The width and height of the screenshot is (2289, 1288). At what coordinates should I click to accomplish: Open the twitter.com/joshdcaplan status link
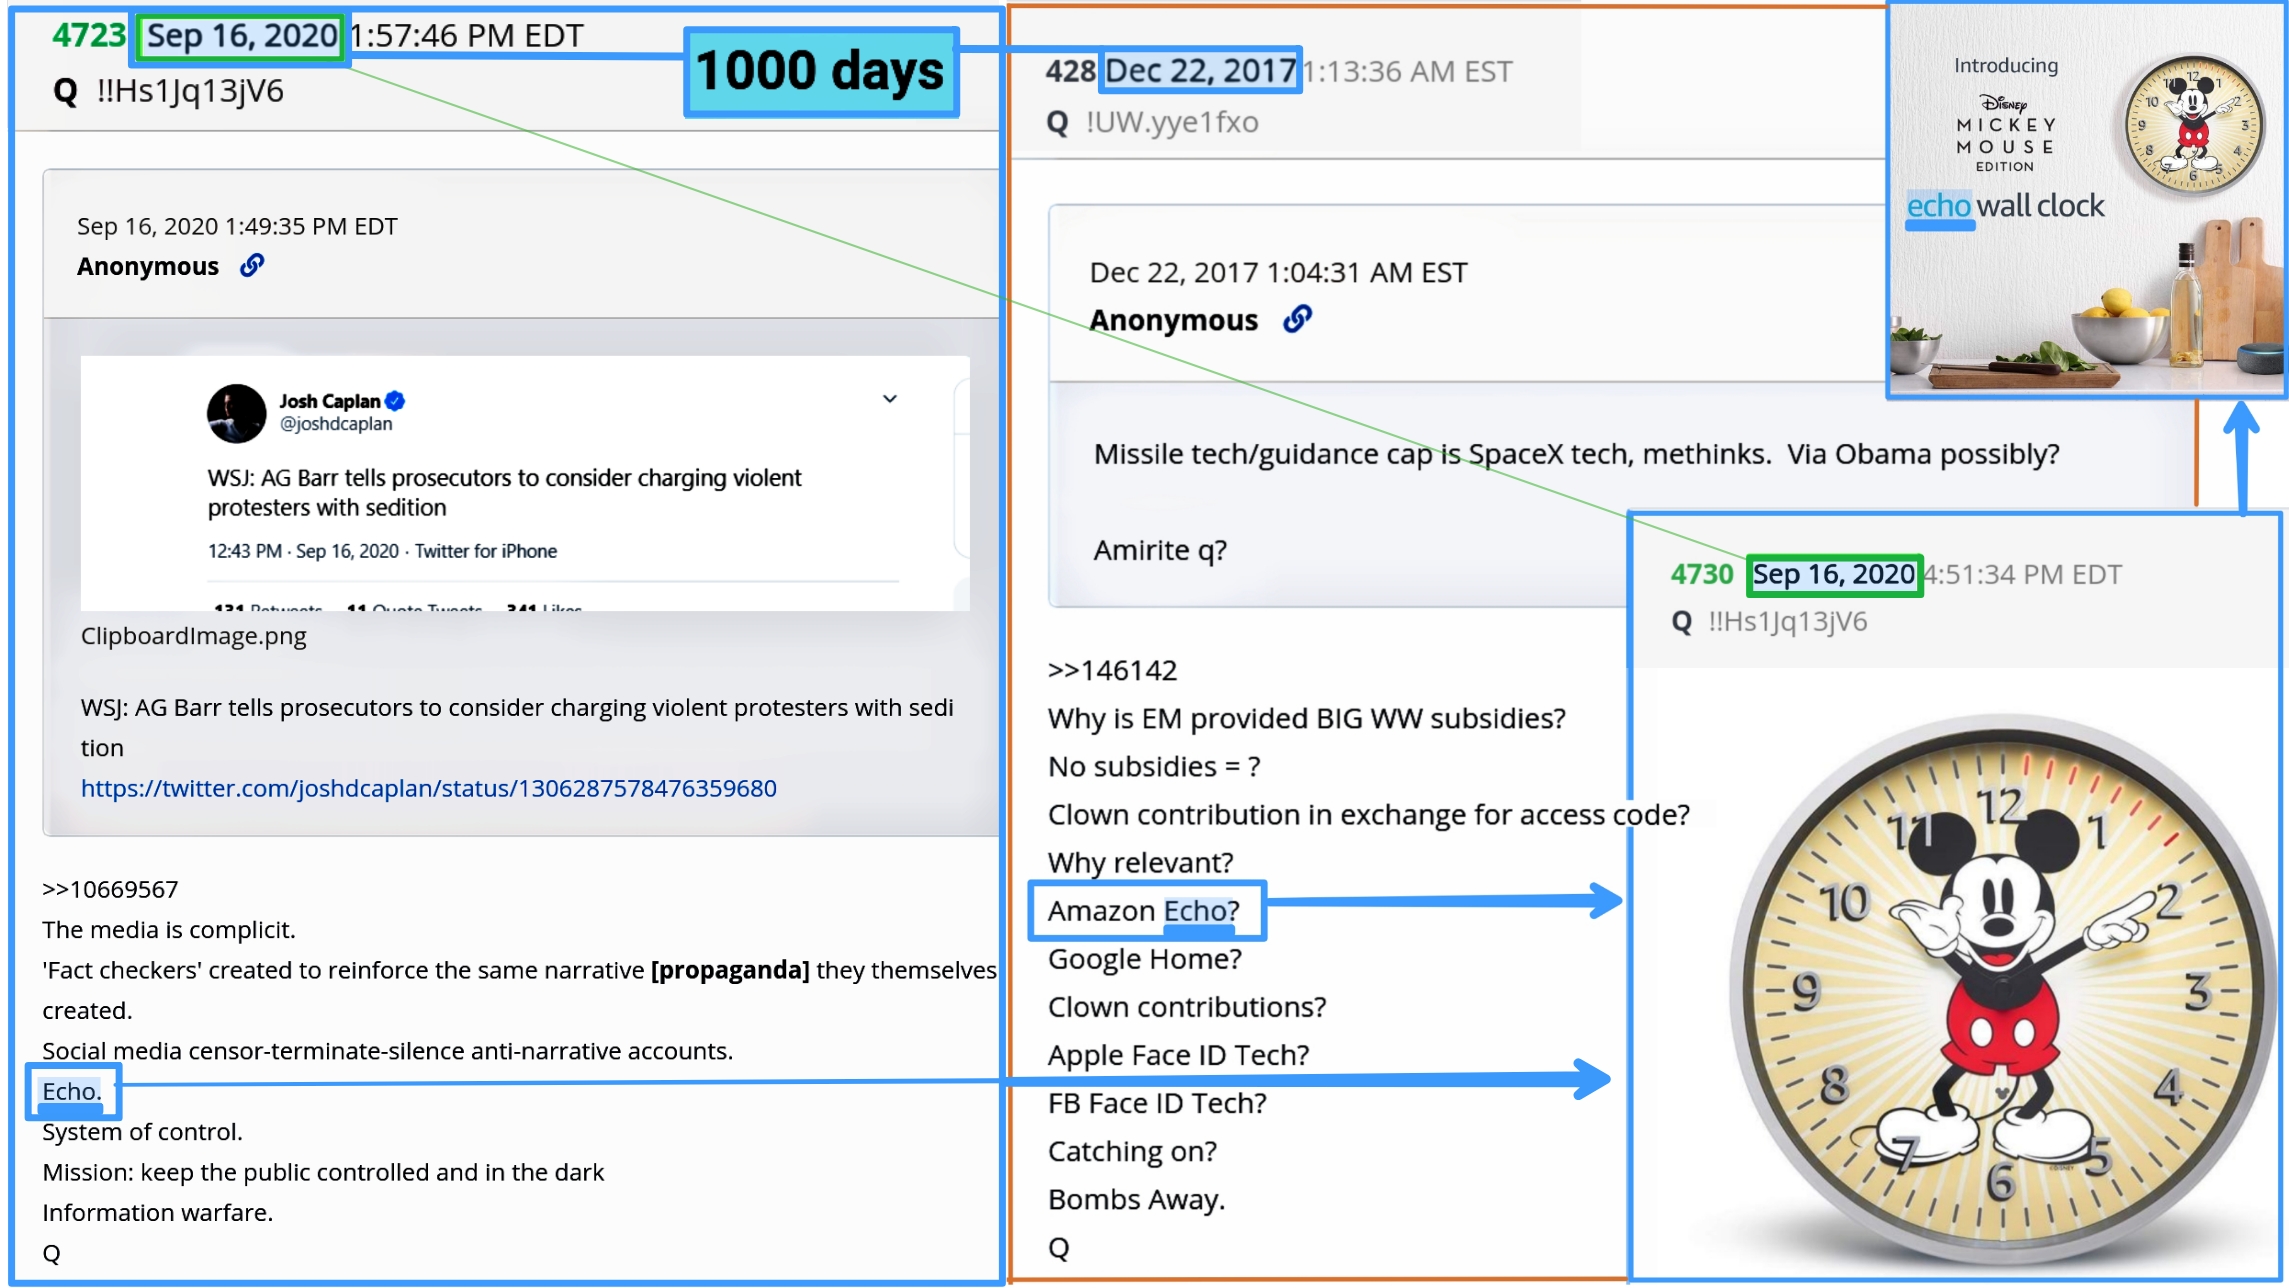coord(428,788)
